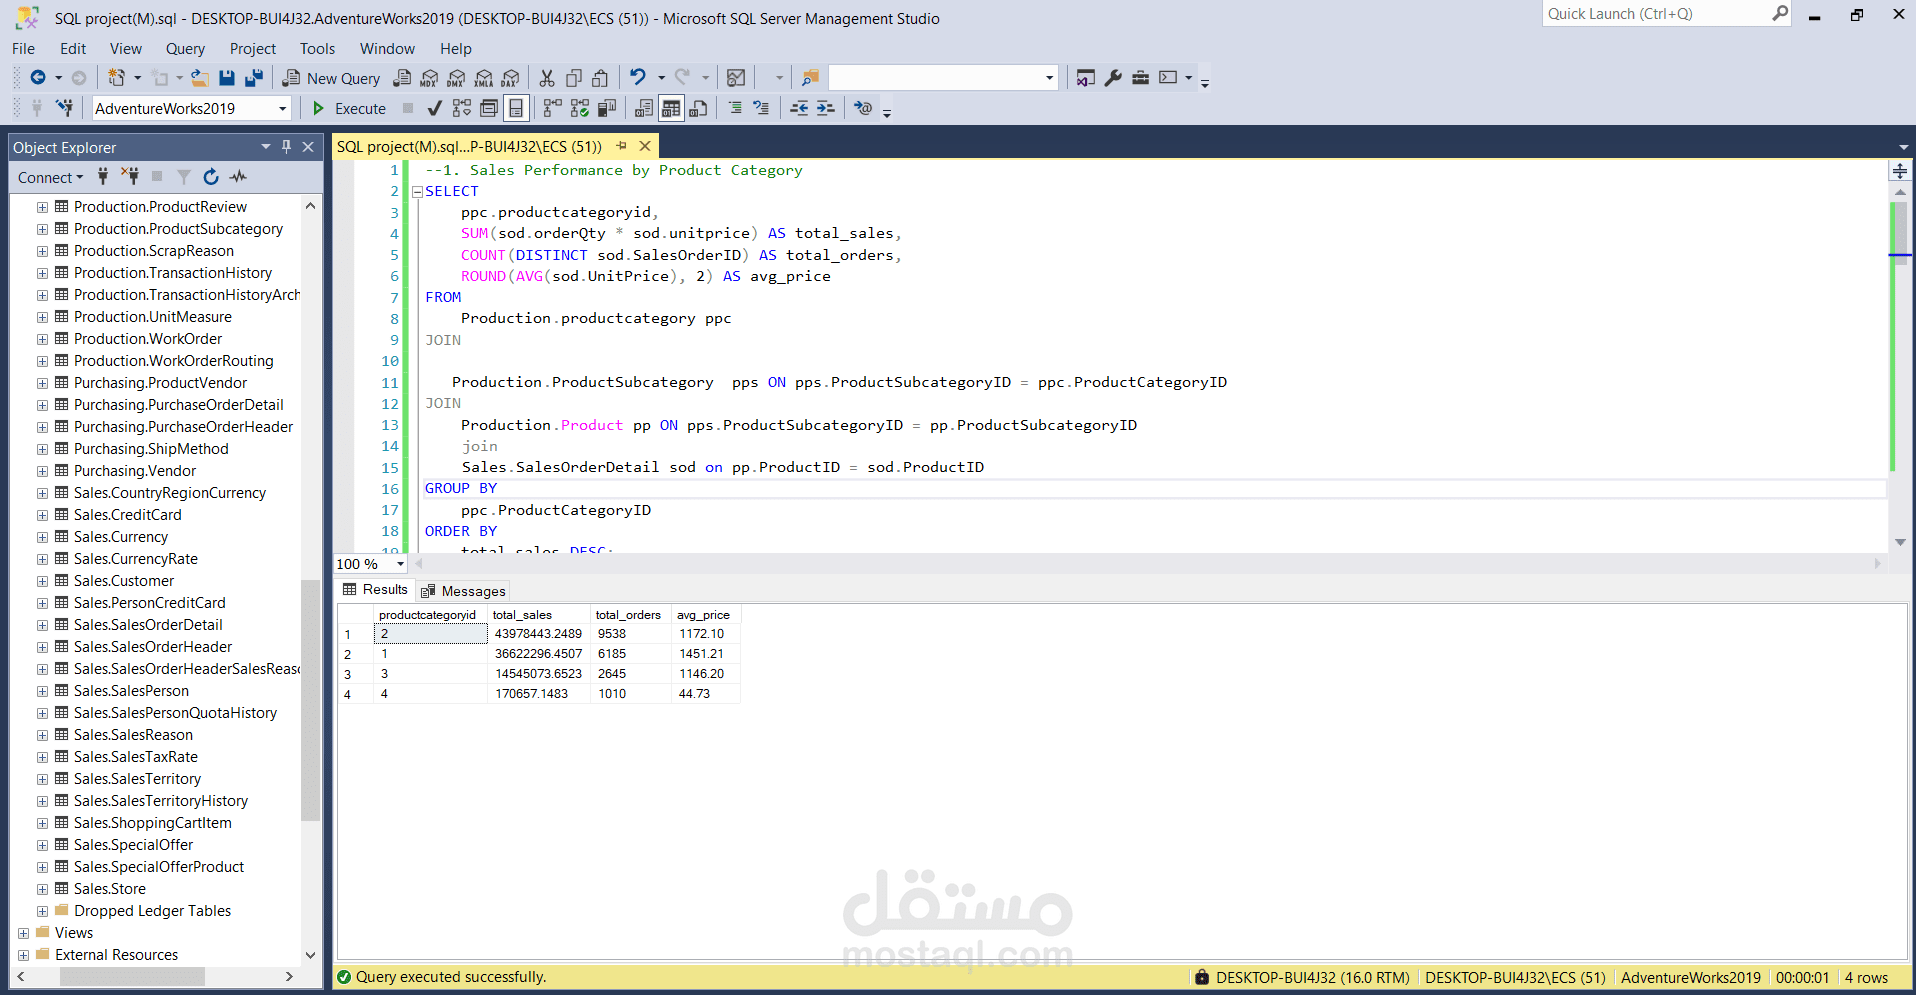1916x995 pixels.
Task: Toggle Include Actual Execution Plan
Action: tap(552, 108)
